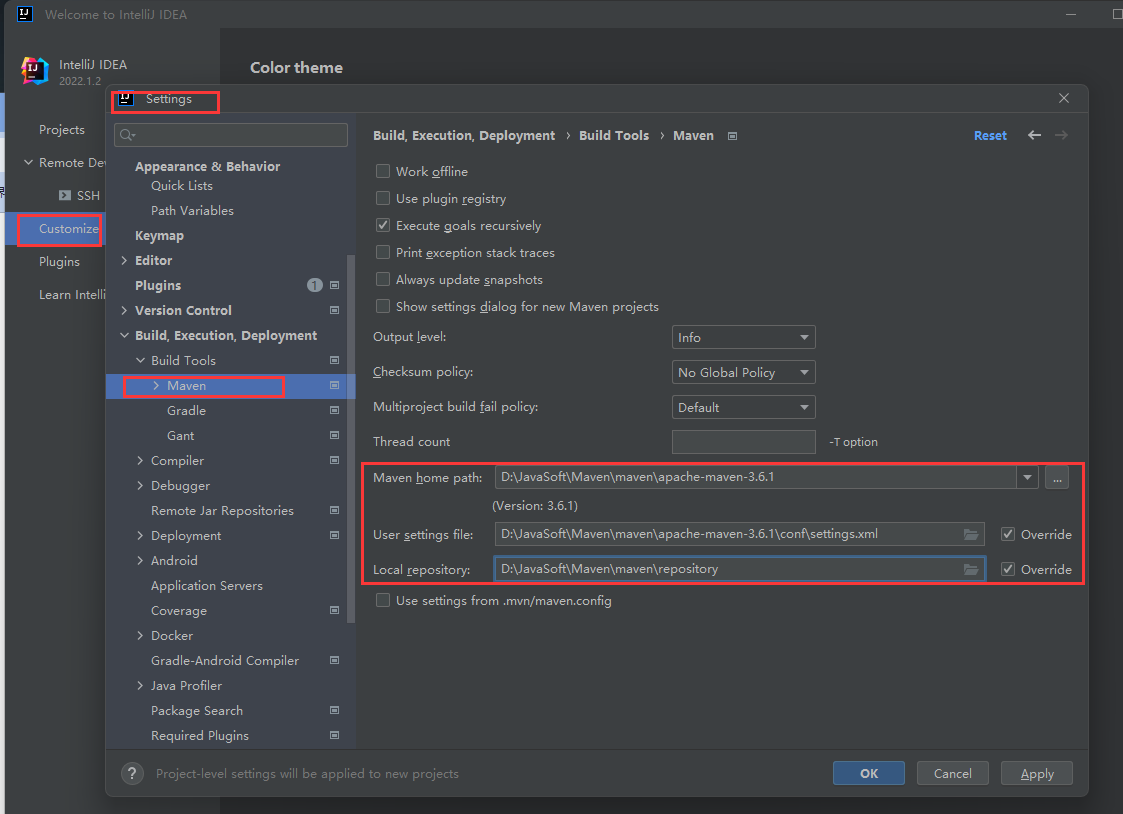The image size is (1123, 814).
Task: Collapse the Build Tools node
Action: 140,360
